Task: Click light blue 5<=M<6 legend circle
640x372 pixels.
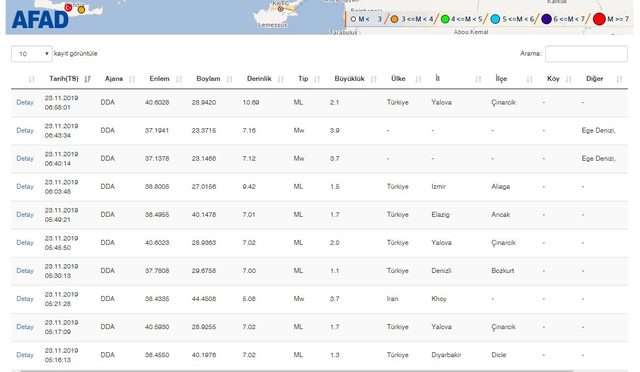Action: (x=495, y=19)
